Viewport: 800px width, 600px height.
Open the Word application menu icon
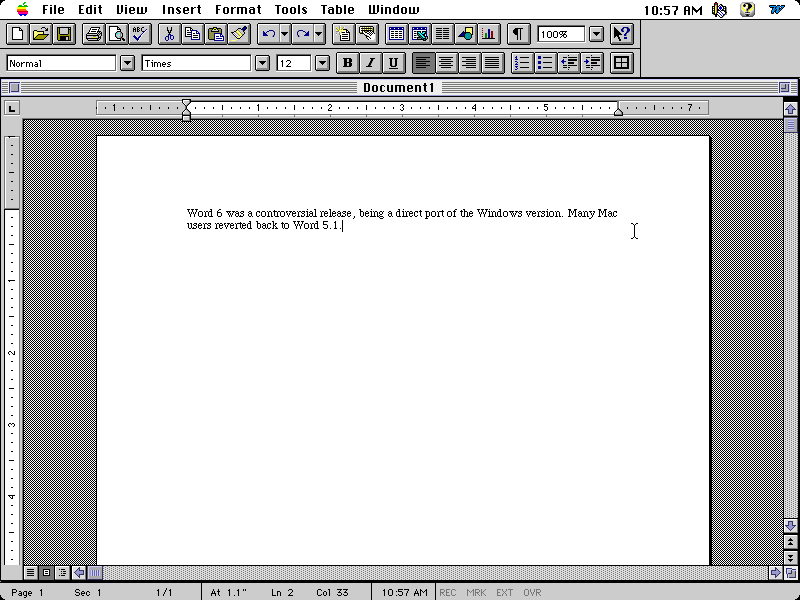pyautogui.click(x=777, y=9)
